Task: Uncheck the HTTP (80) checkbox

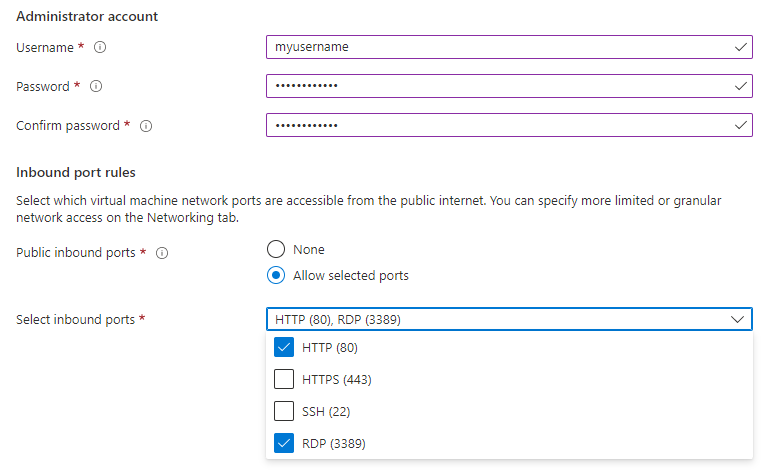Action: 284,348
